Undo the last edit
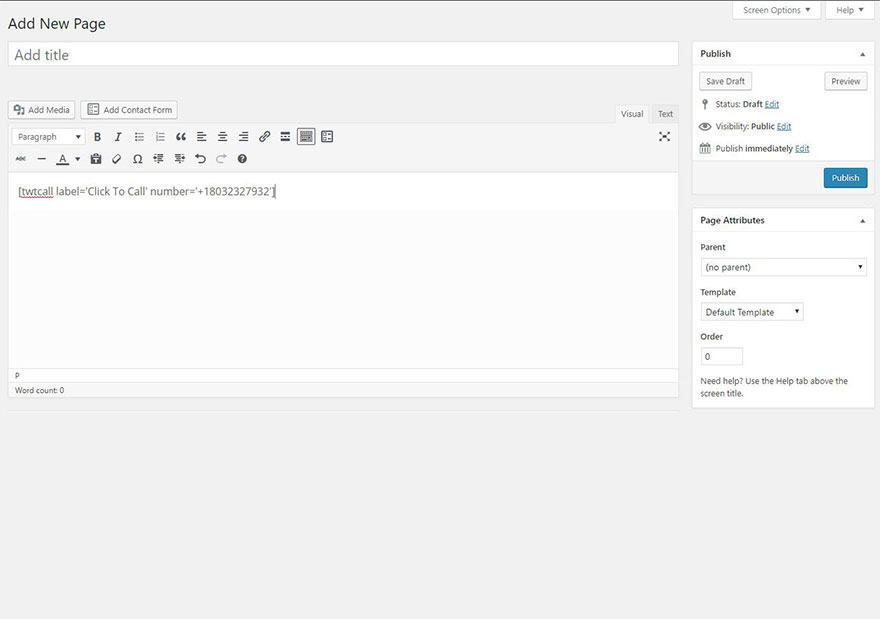Viewport: 880px width, 619px height. click(x=200, y=159)
